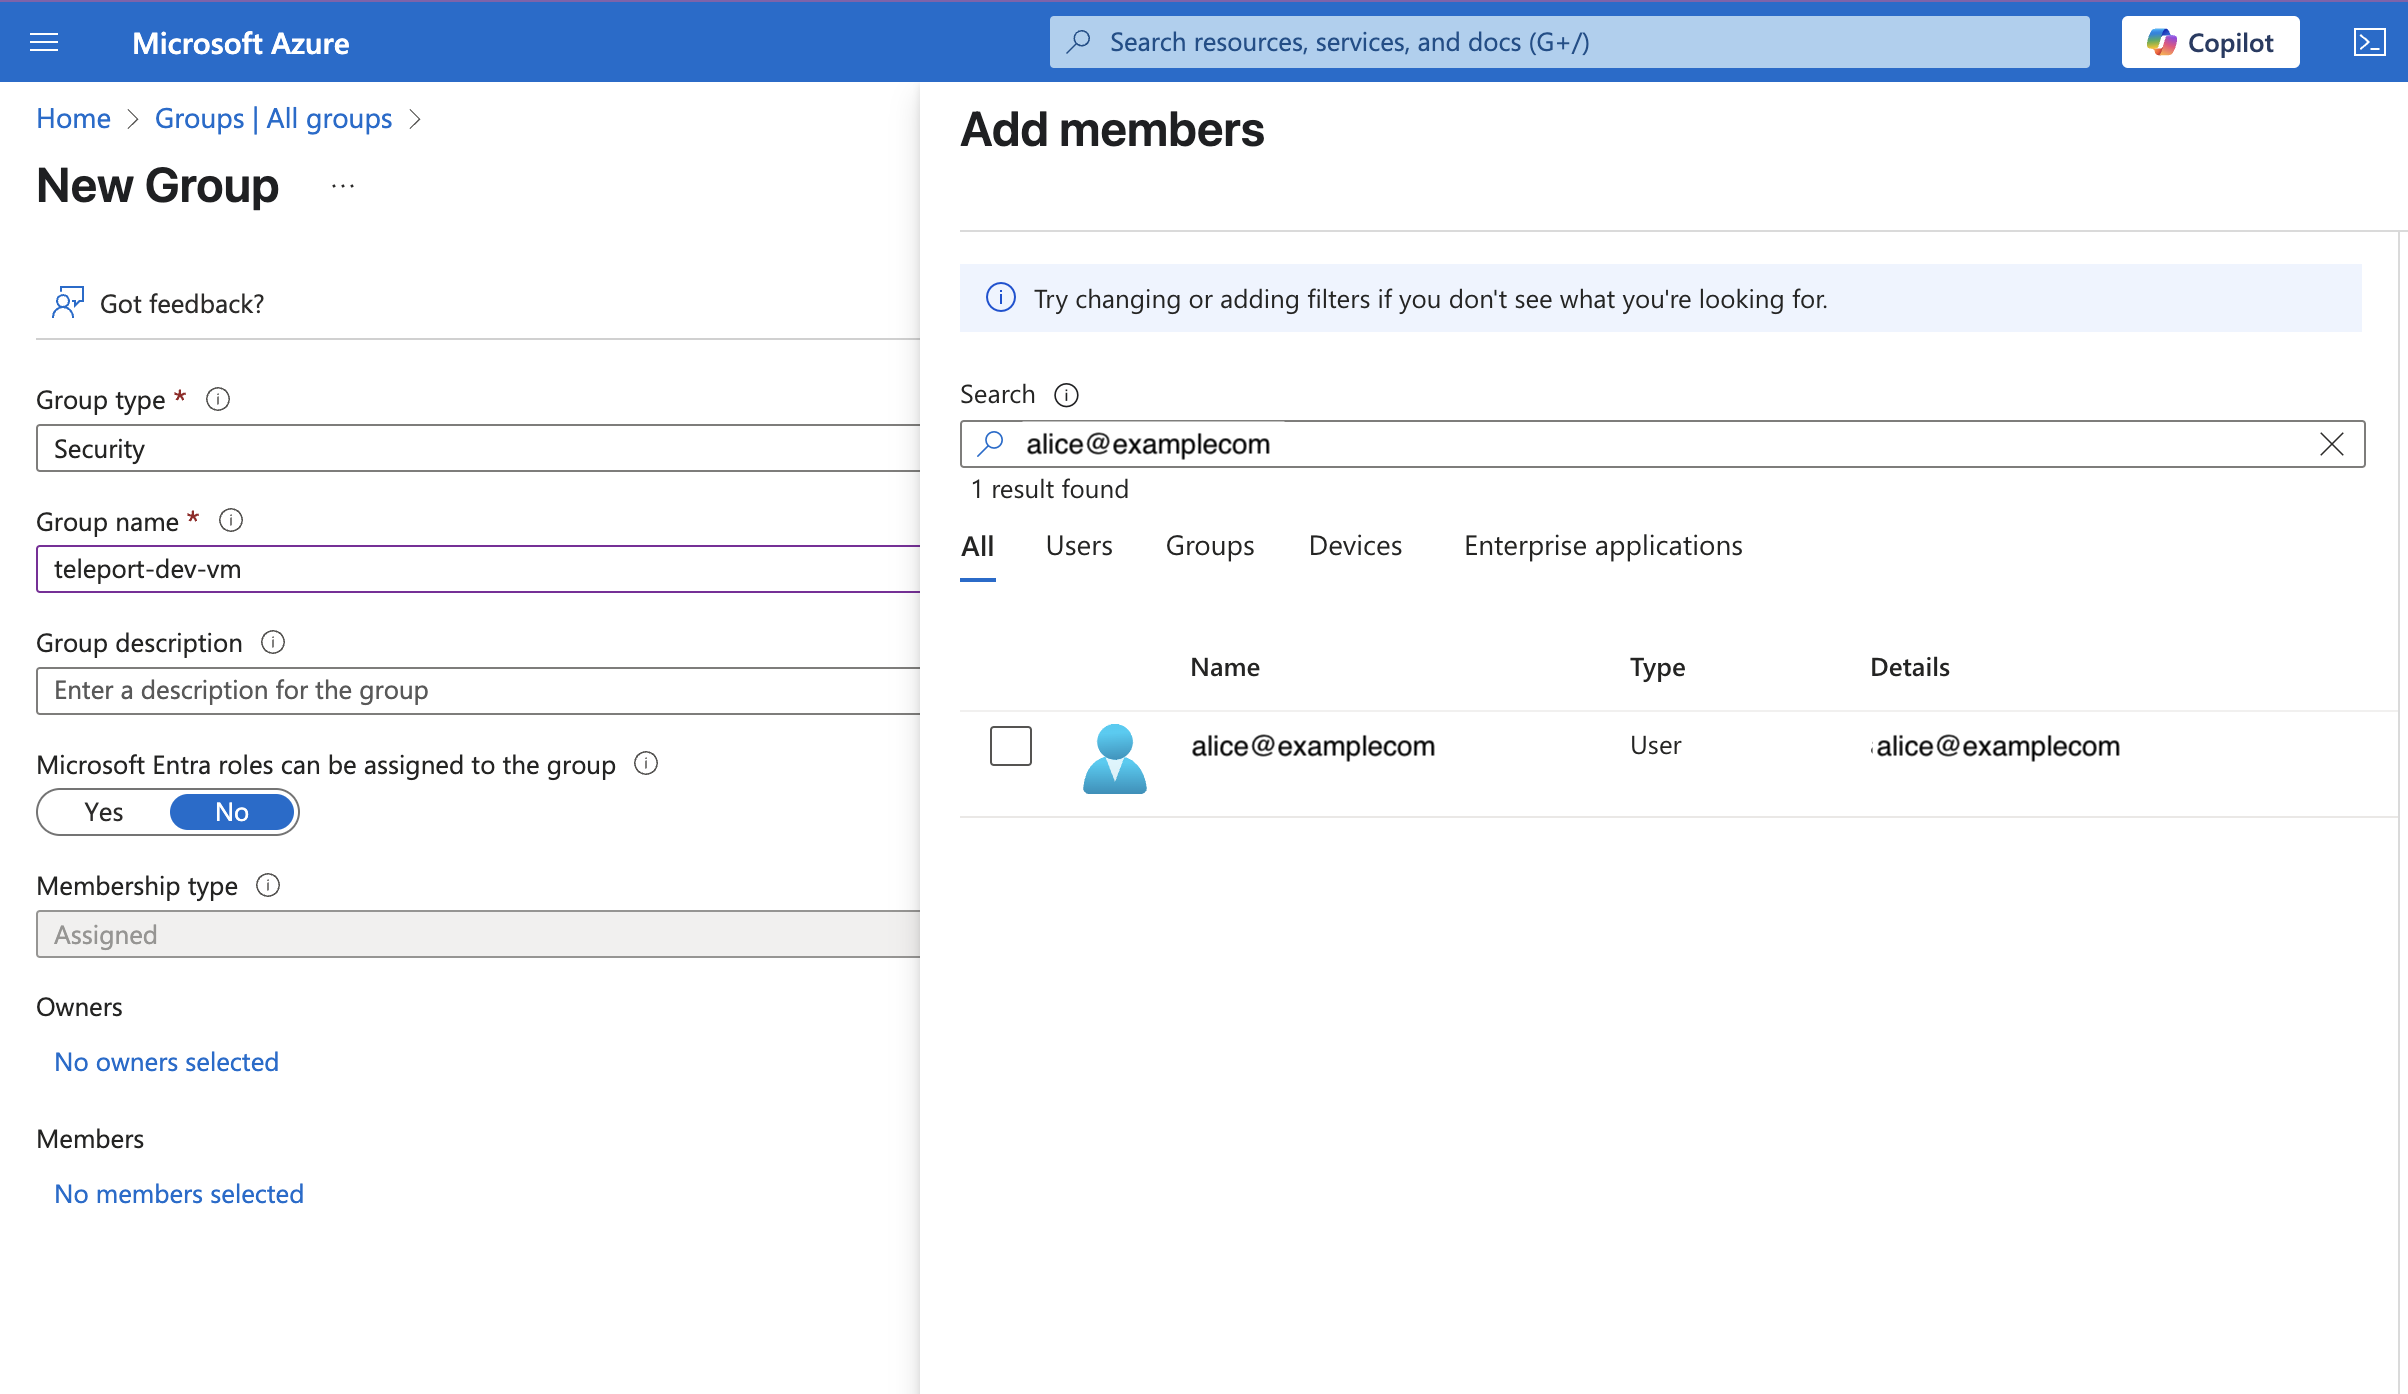
Task: Click the Group name info icon
Action: tap(231, 520)
